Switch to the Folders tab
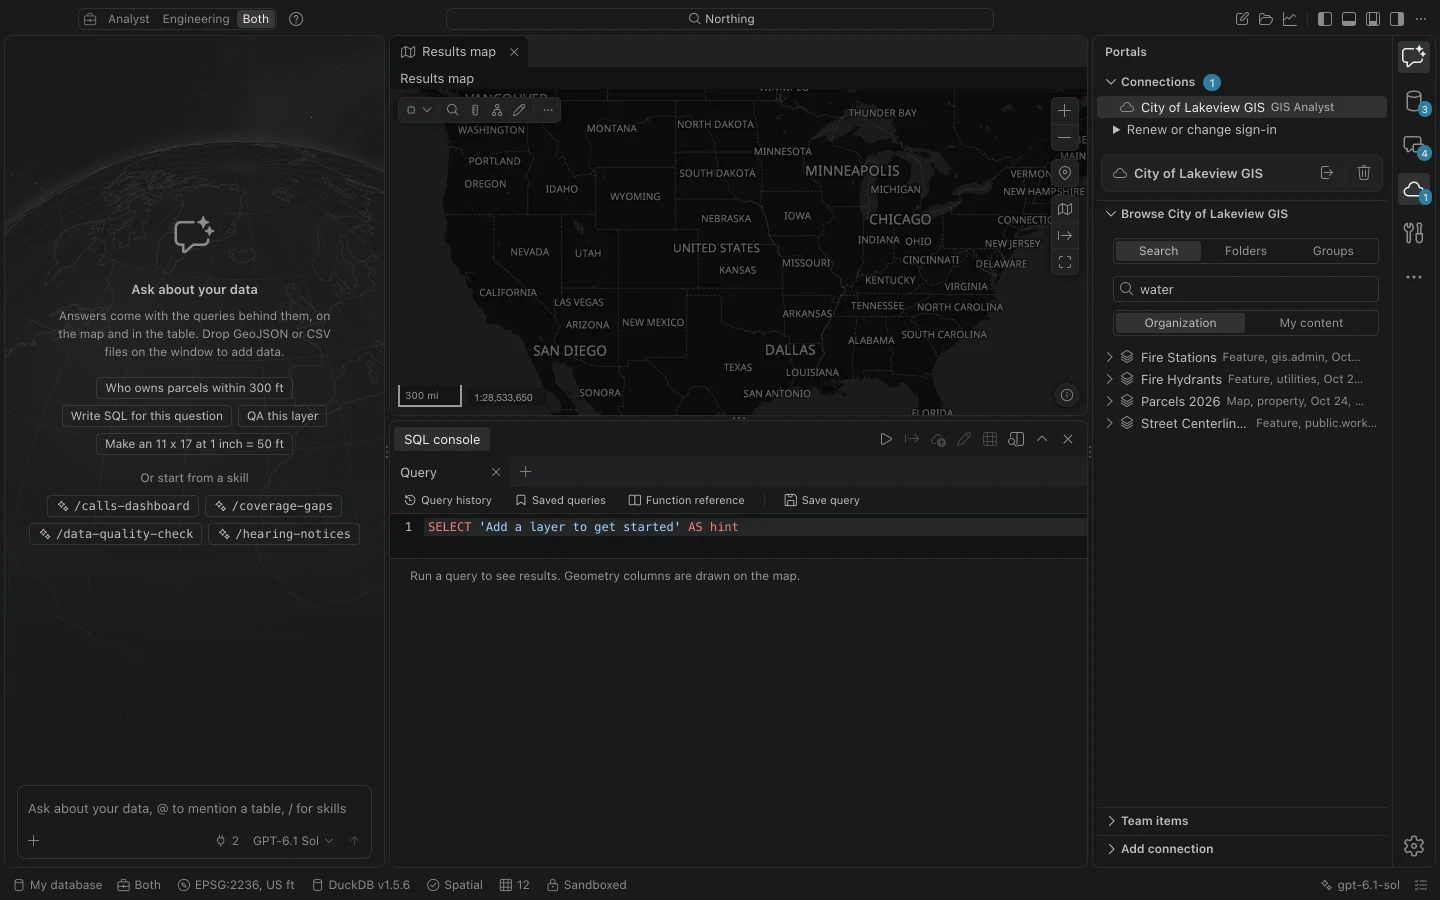Screen dimensions: 1440x900 [1245, 251]
